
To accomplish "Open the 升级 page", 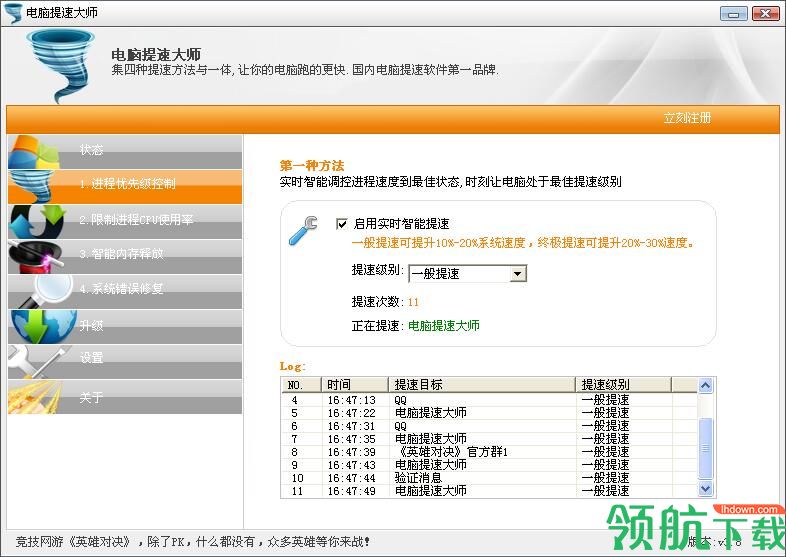I will [125, 327].
